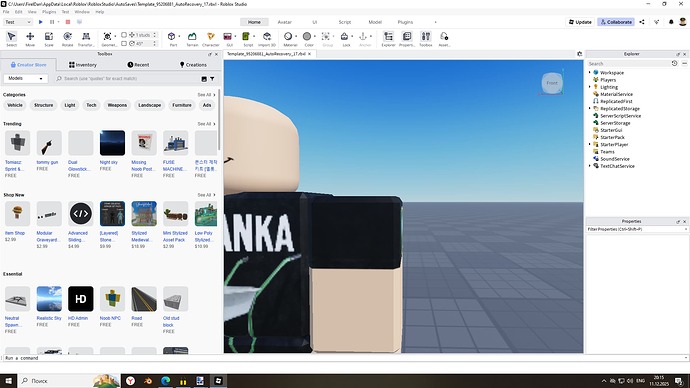This screenshot has height=388, width=690.
Task: Choose the Transform tool
Action: 86,39
